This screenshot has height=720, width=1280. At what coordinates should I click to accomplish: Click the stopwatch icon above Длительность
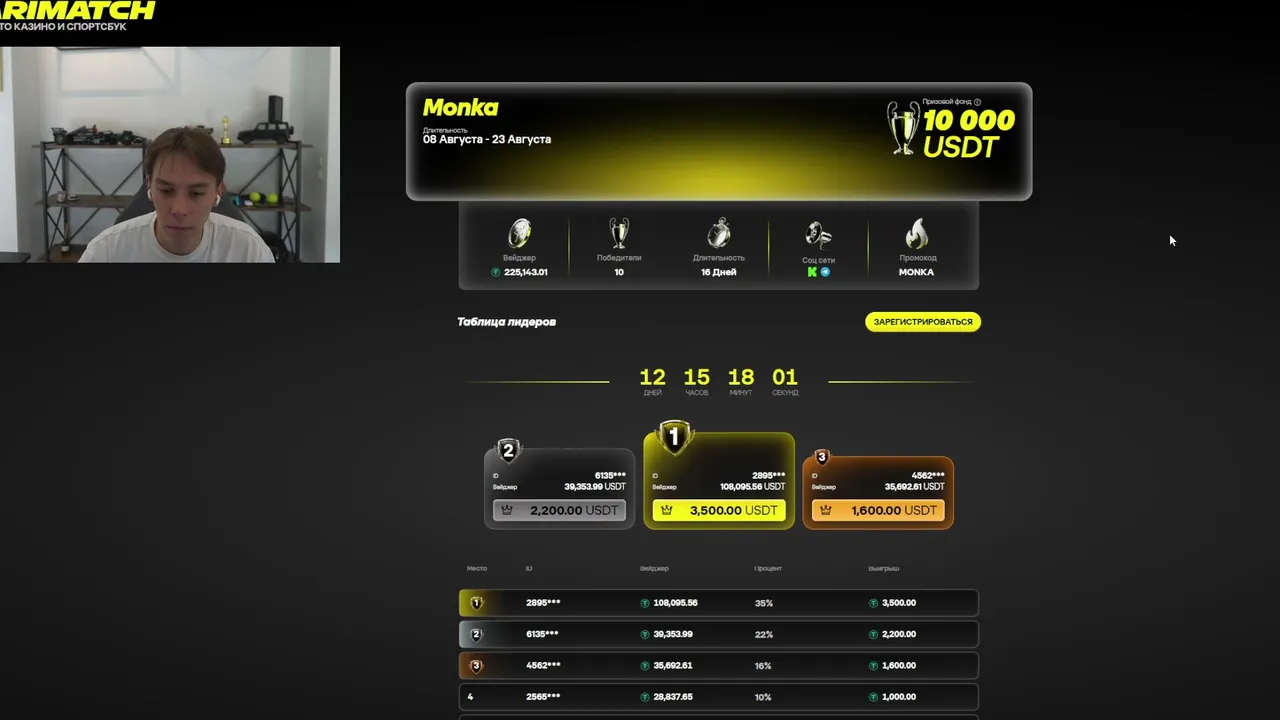point(719,233)
